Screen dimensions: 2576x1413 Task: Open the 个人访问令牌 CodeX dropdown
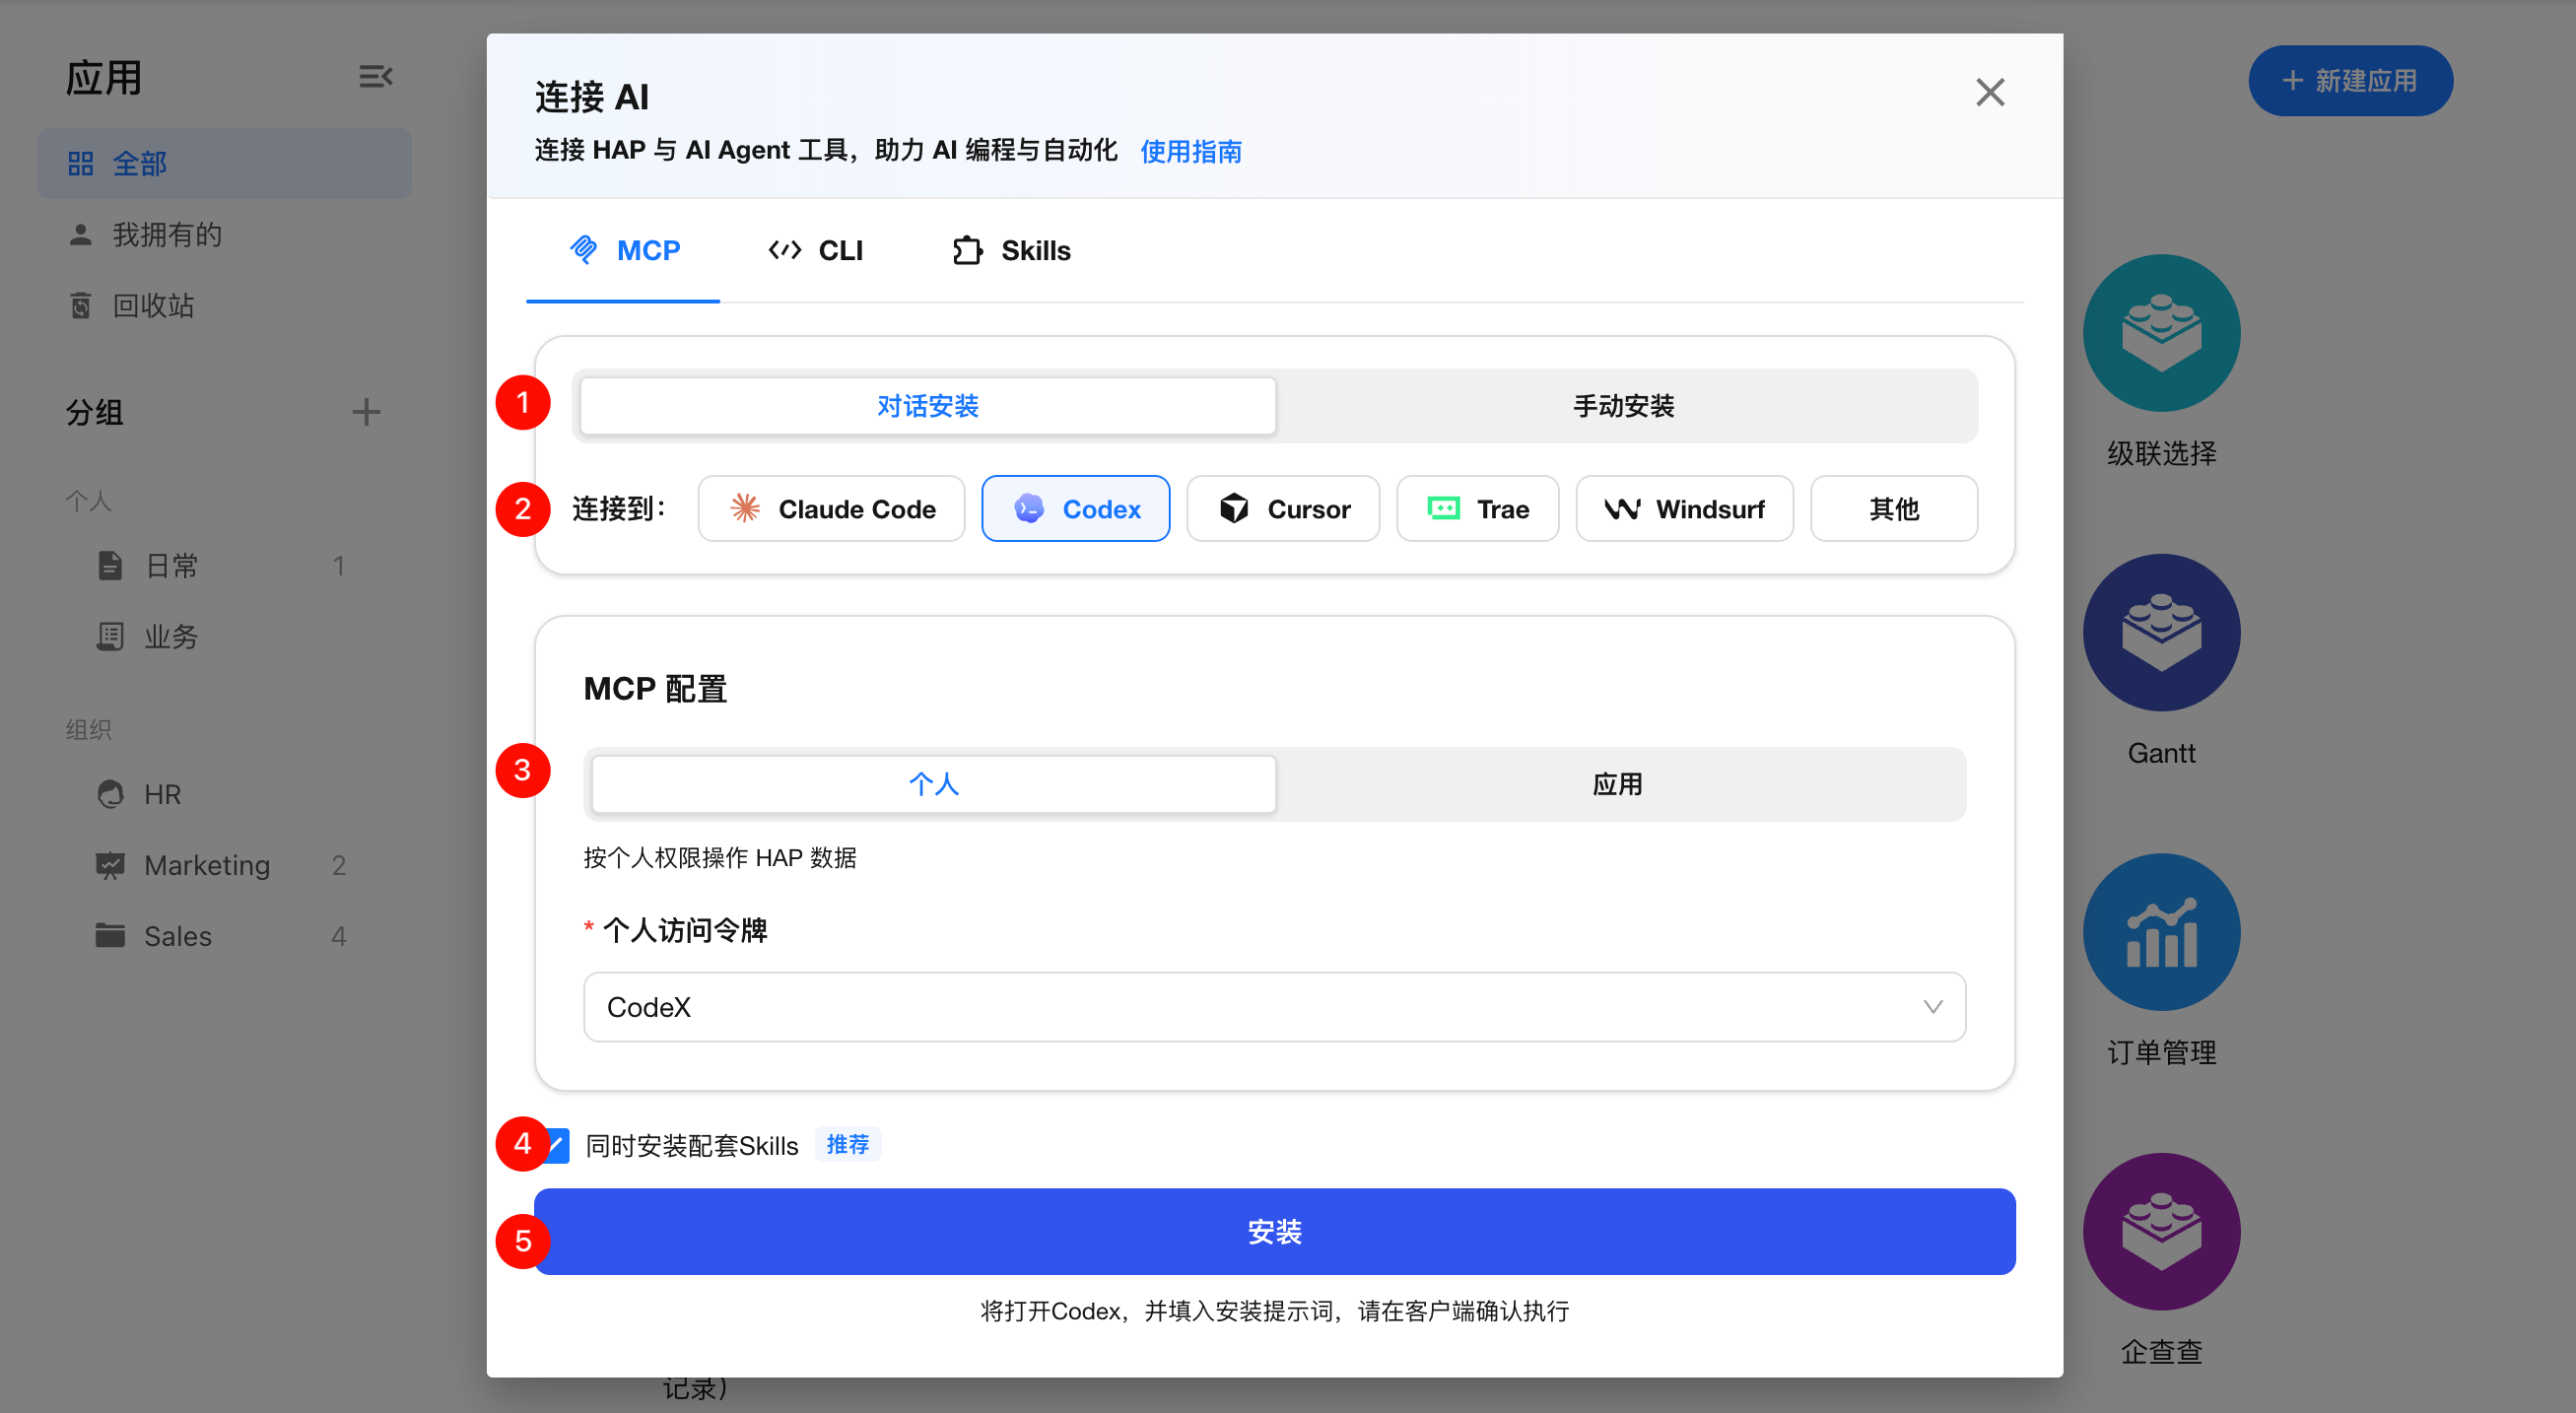pyautogui.click(x=1275, y=1007)
